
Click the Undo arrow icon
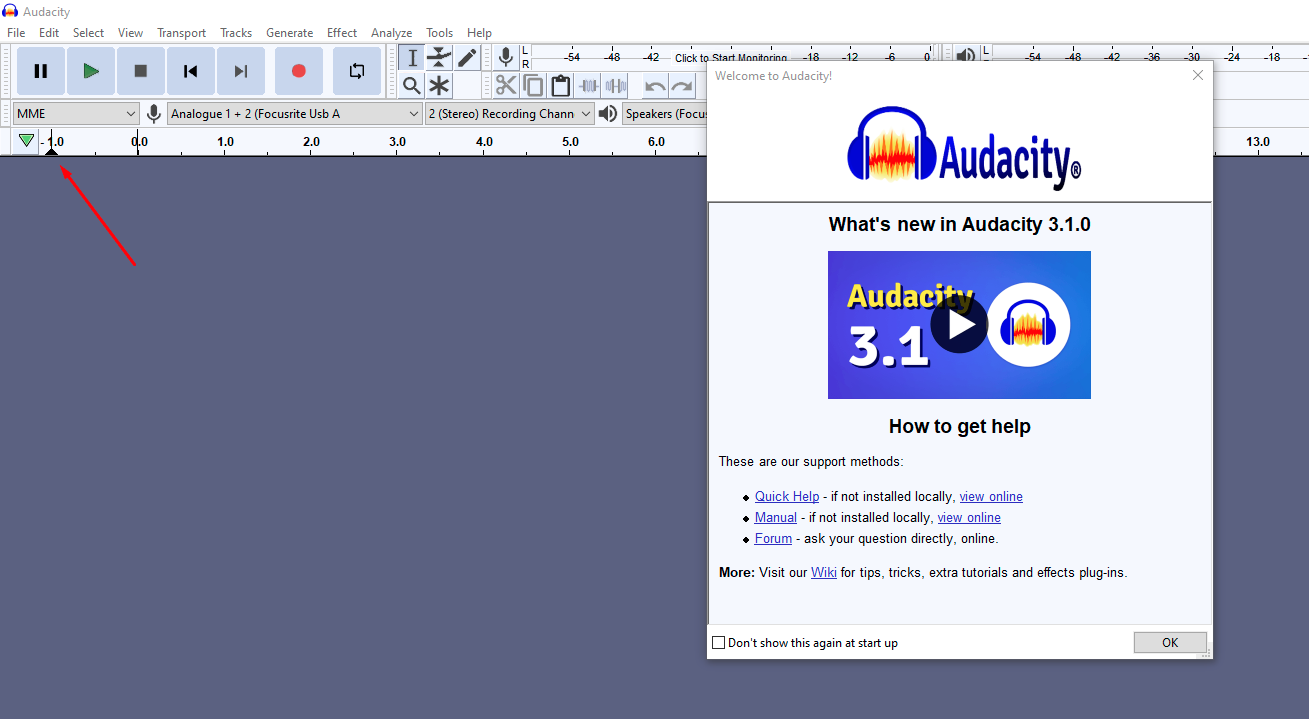click(x=655, y=86)
